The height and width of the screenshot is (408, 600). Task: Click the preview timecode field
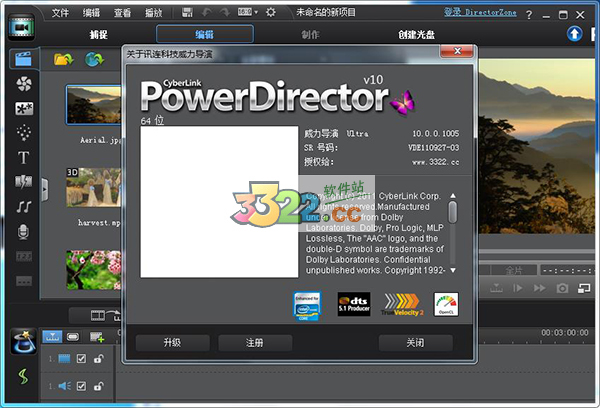569,271
